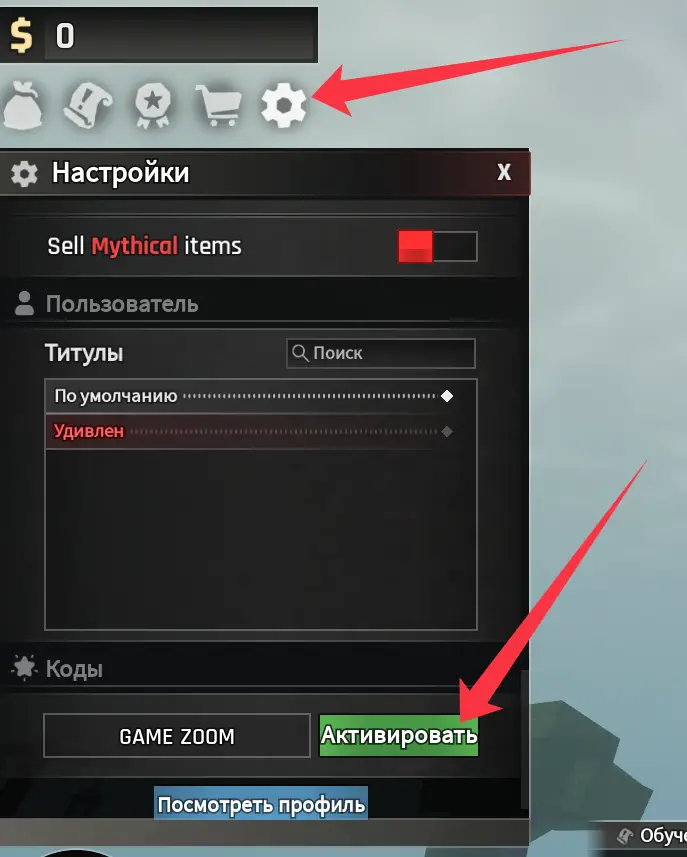Click the gear icon beside Настройки title

tap(24, 174)
